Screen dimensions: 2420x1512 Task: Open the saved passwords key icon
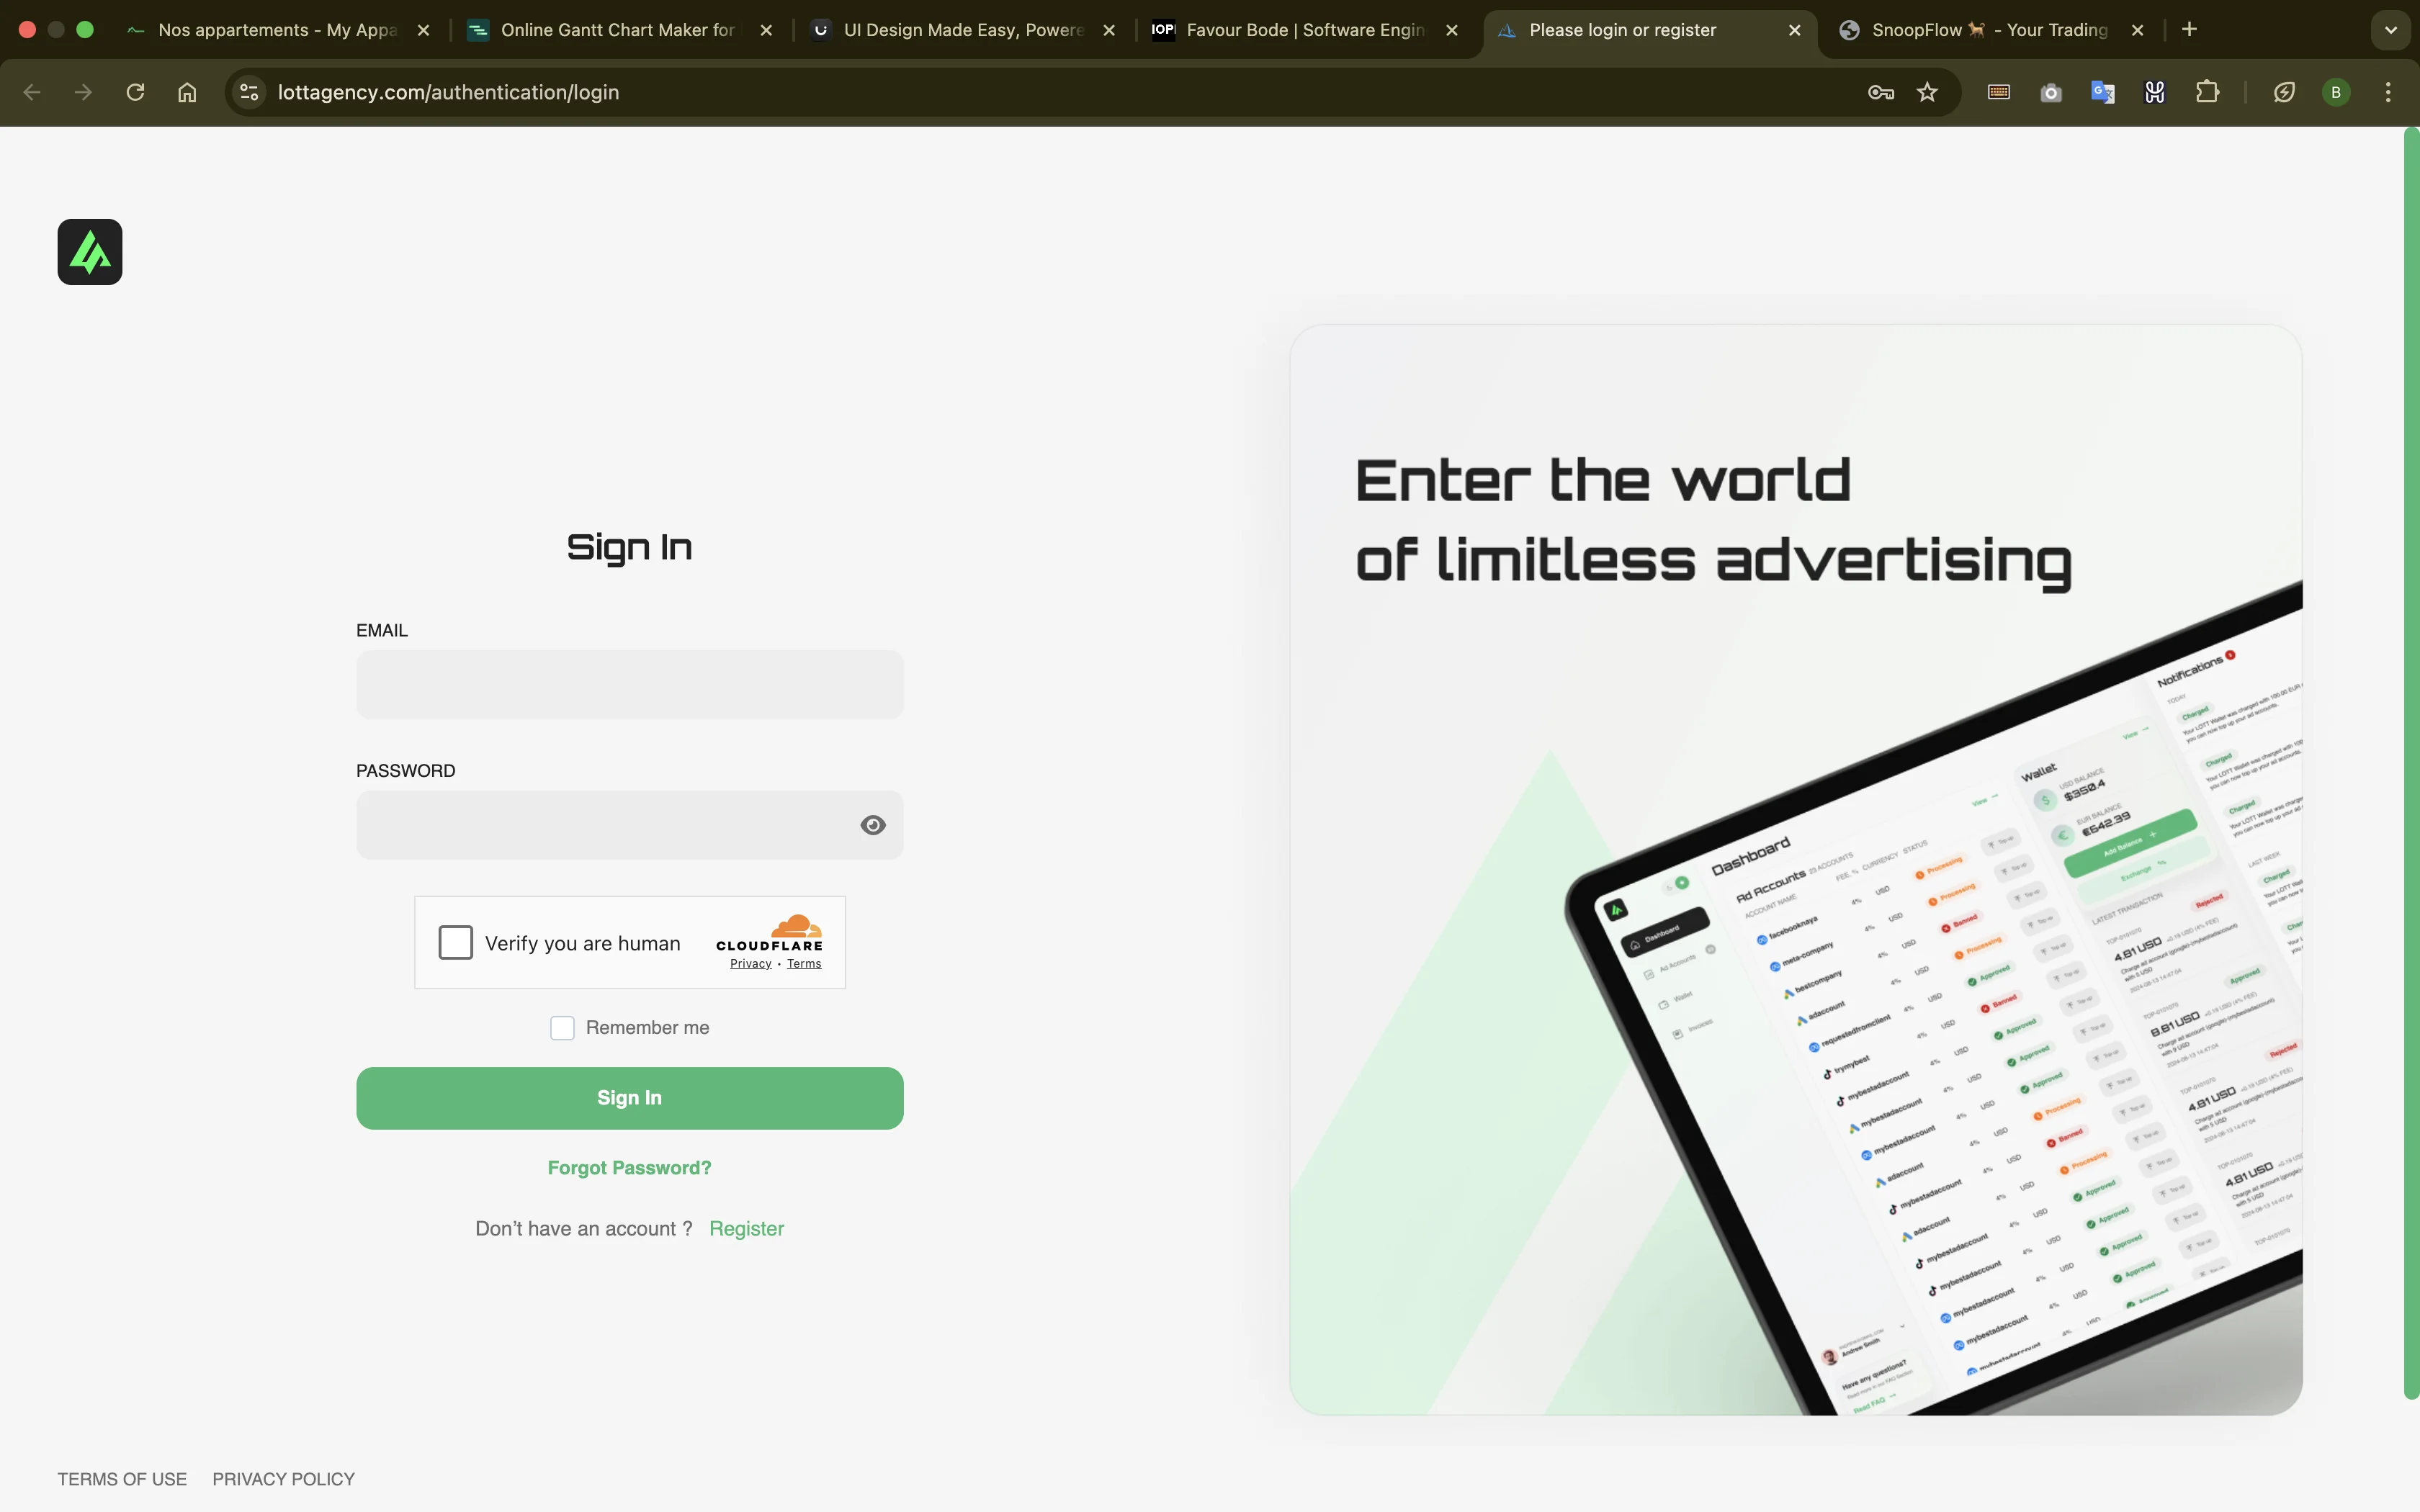(x=1880, y=92)
